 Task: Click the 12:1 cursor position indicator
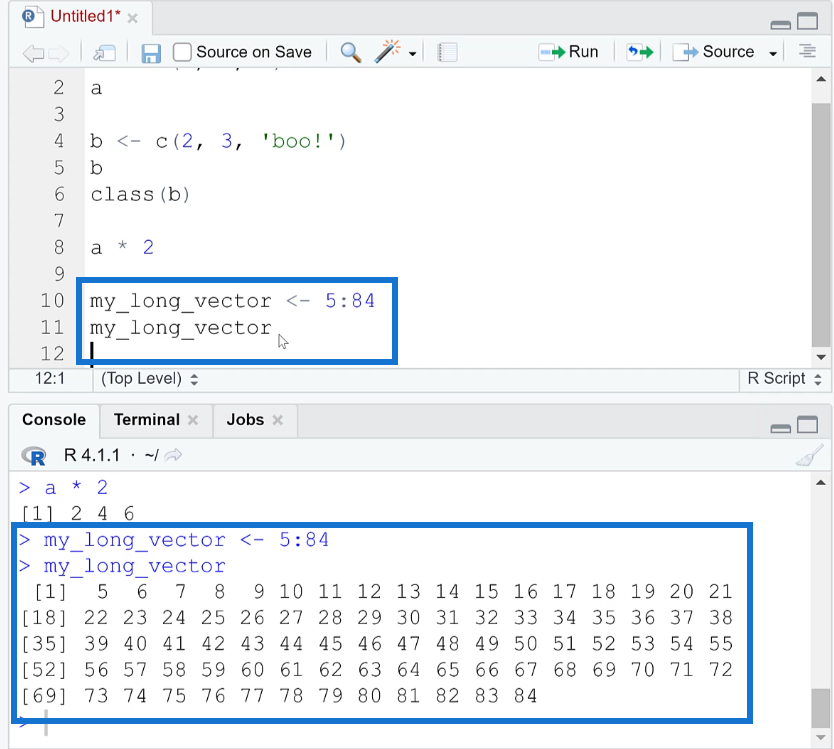point(50,378)
